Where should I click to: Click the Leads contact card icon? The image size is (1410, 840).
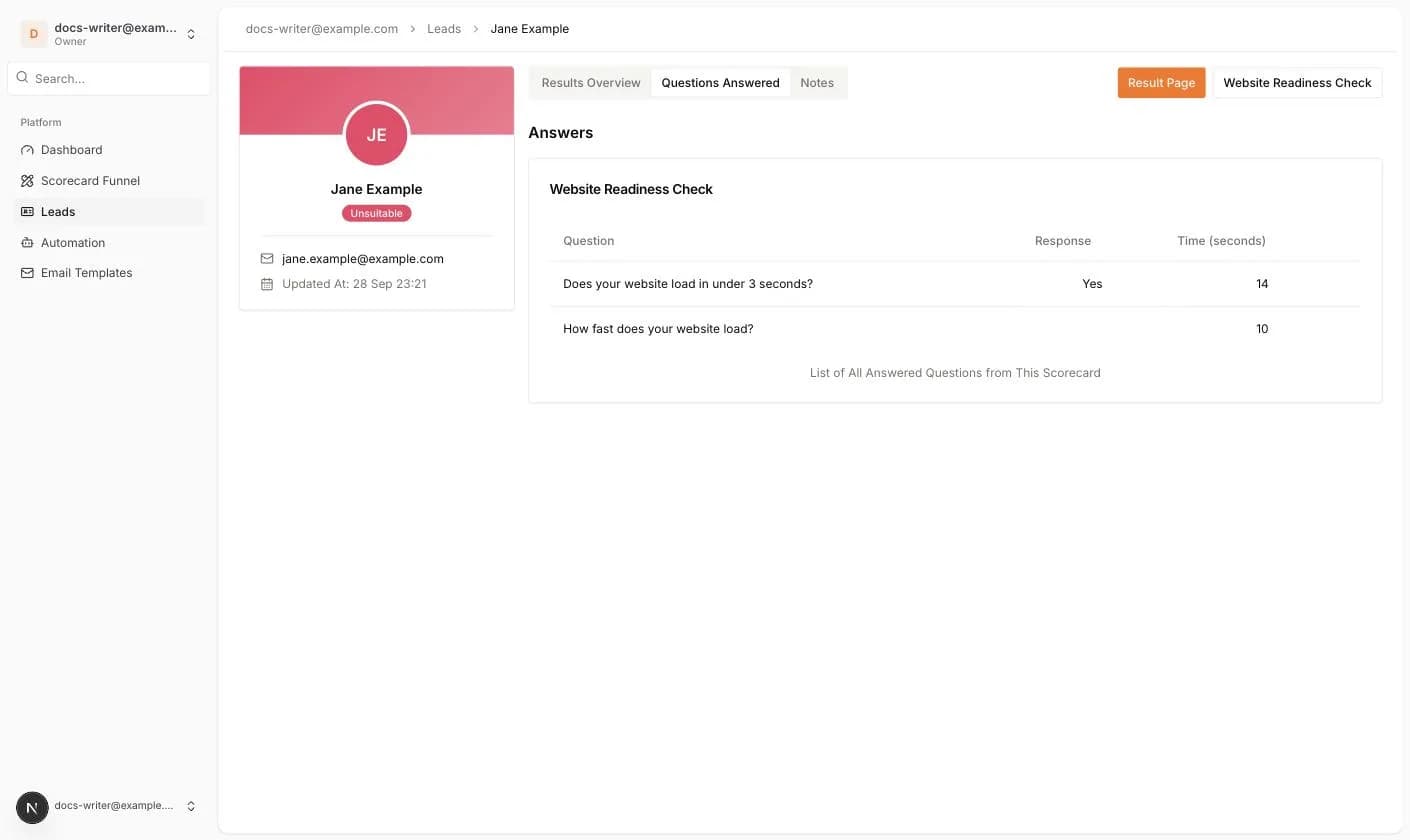tap(27, 212)
